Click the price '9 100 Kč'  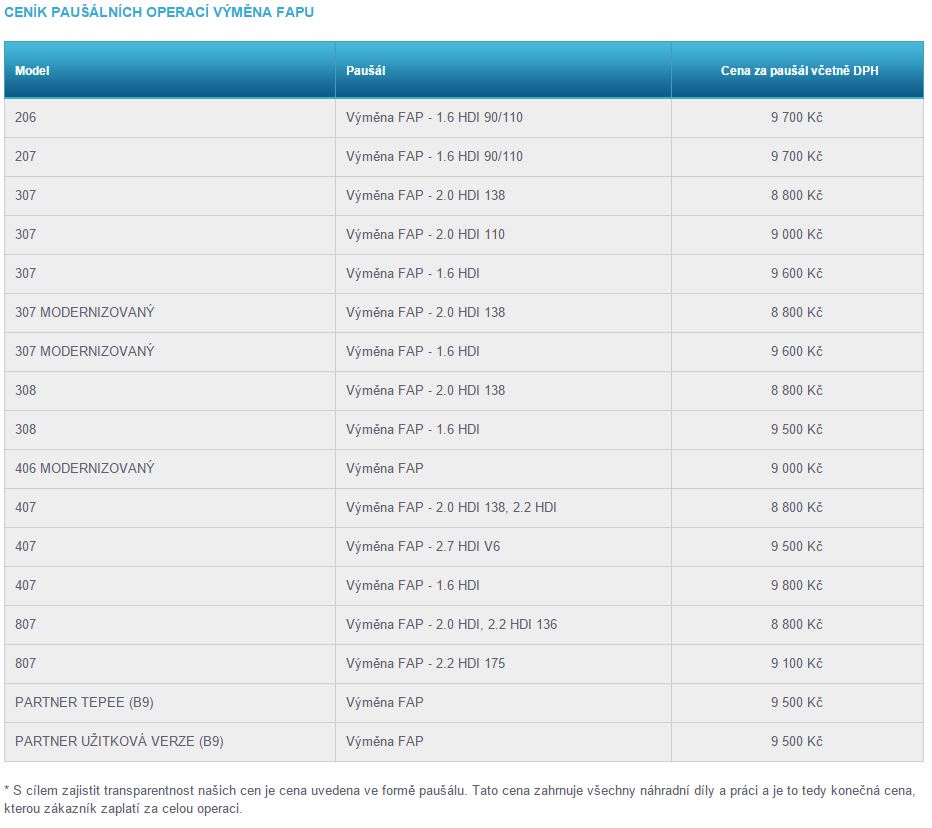[x=796, y=663]
